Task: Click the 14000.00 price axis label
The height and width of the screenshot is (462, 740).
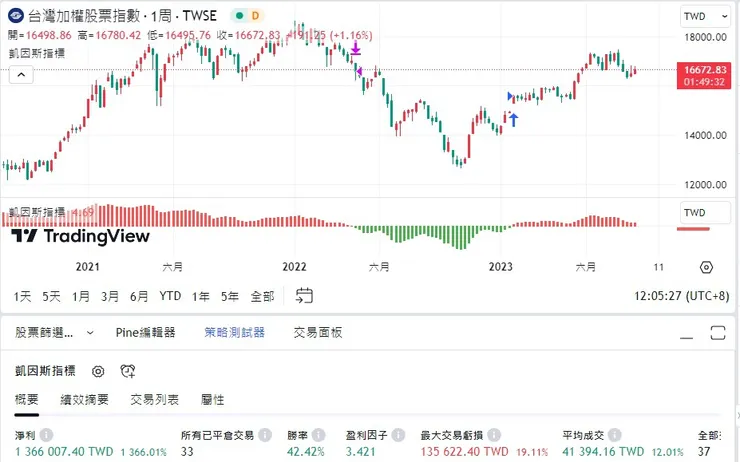Action: pyautogui.click(x=706, y=135)
